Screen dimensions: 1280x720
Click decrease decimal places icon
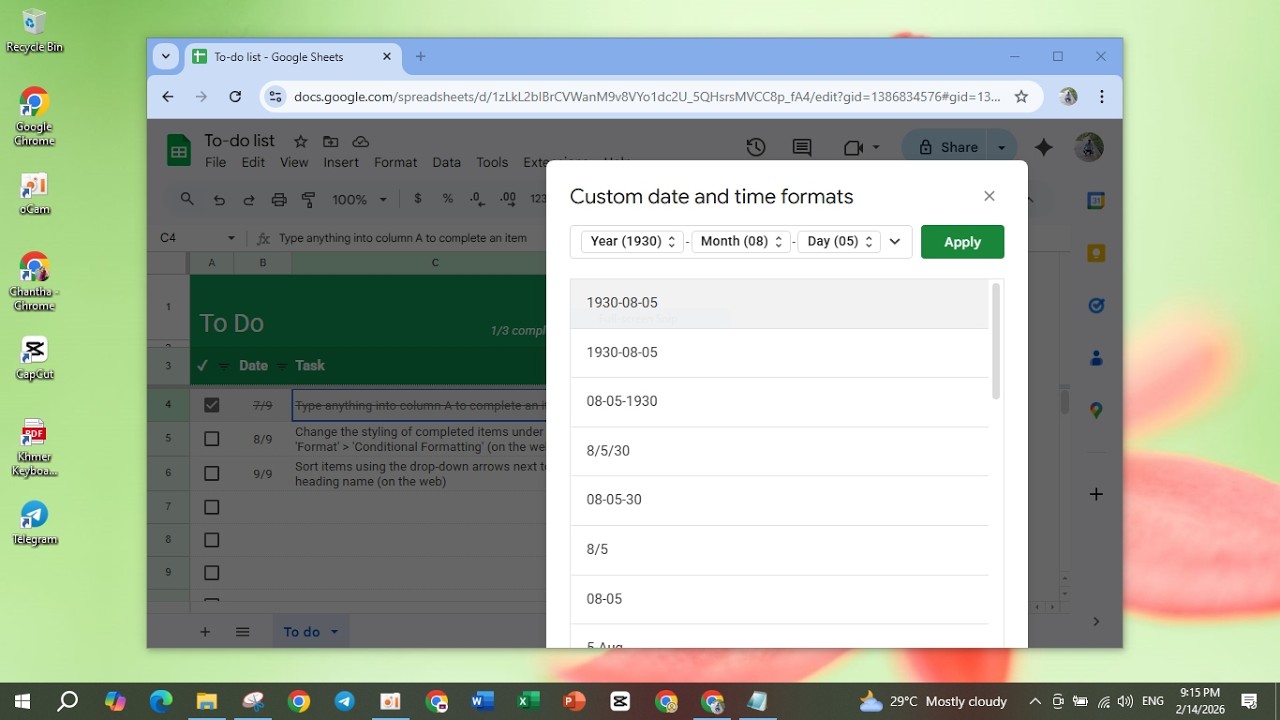(477, 199)
